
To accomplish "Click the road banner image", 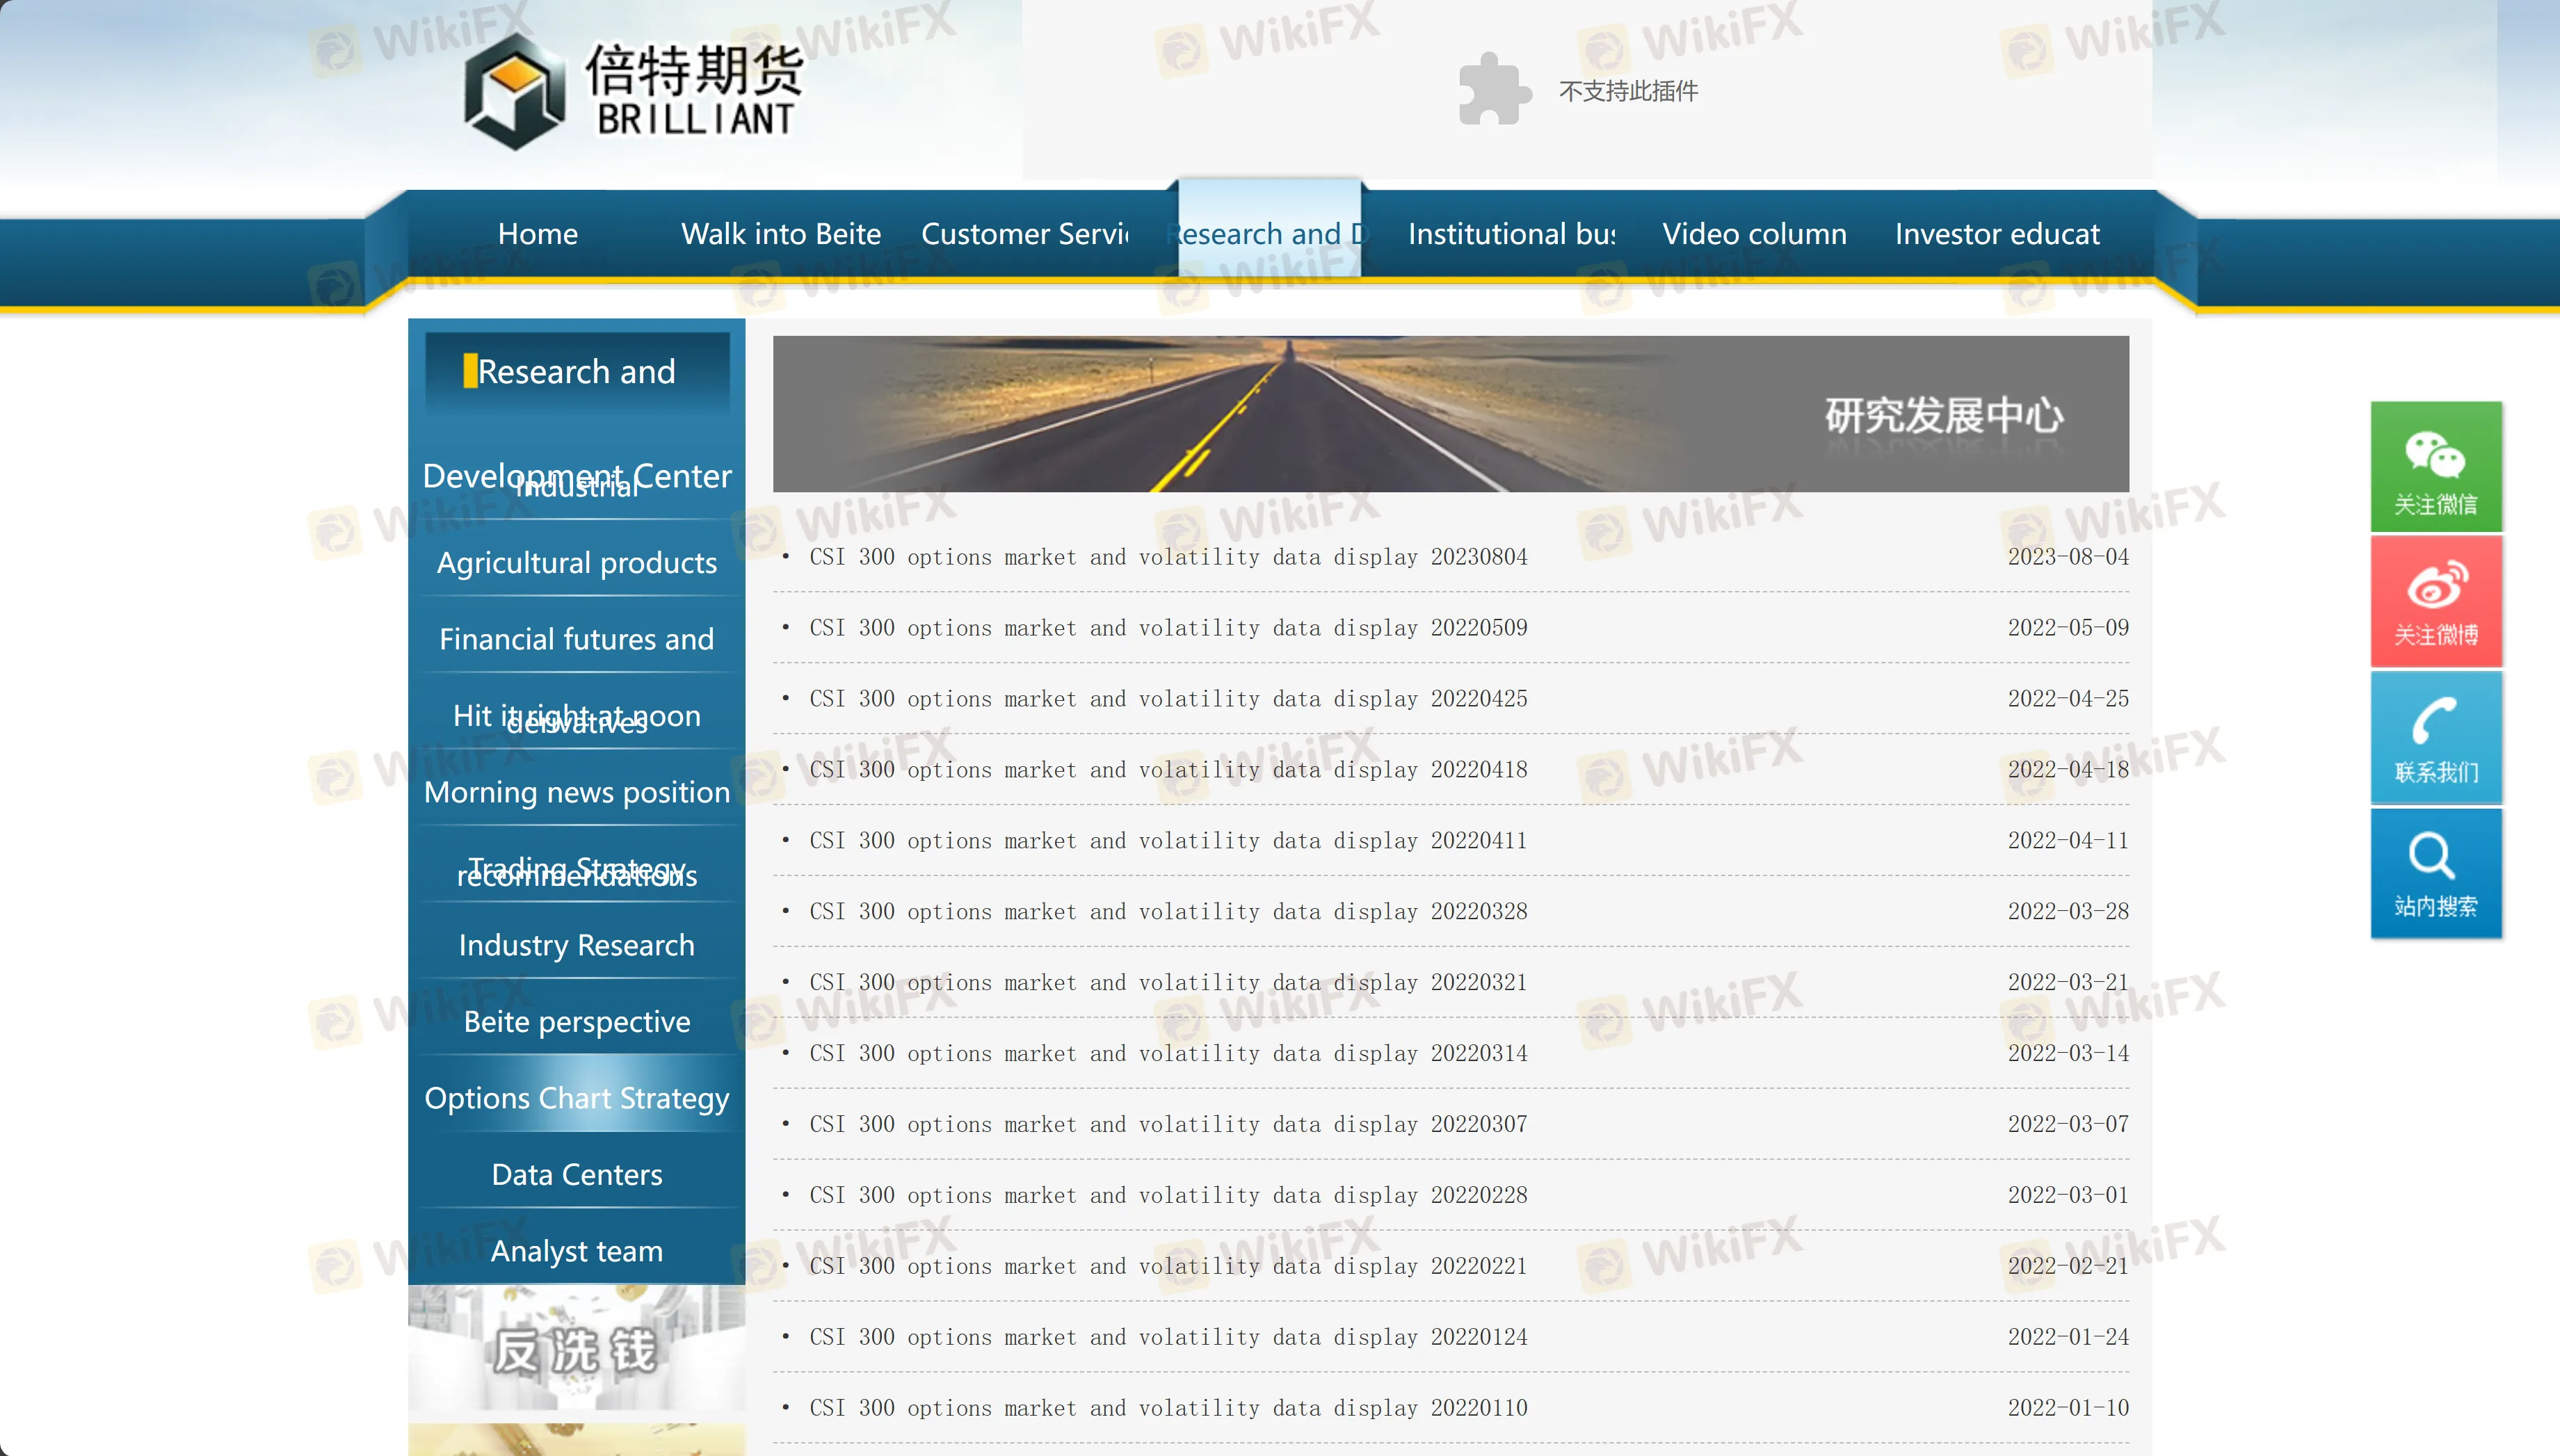I will [1450, 413].
